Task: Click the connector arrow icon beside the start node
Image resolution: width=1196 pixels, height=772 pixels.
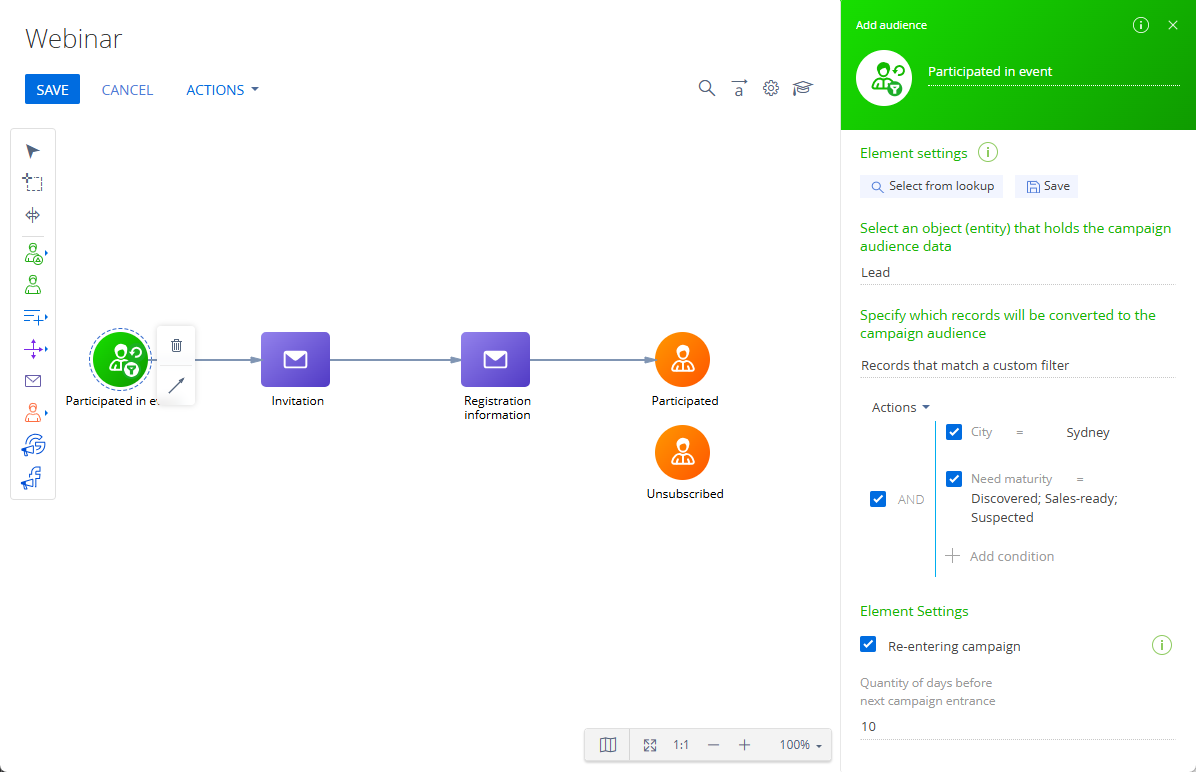Action: point(176,385)
